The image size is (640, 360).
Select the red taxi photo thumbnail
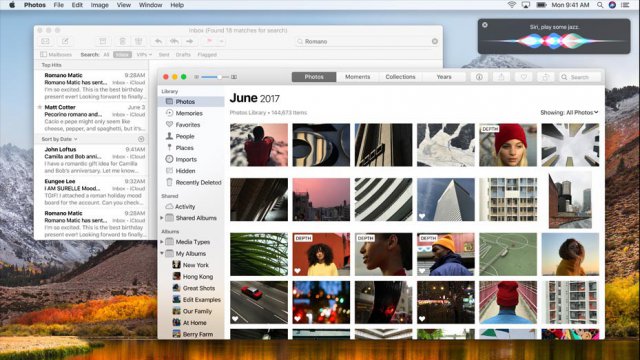(x=259, y=302)
